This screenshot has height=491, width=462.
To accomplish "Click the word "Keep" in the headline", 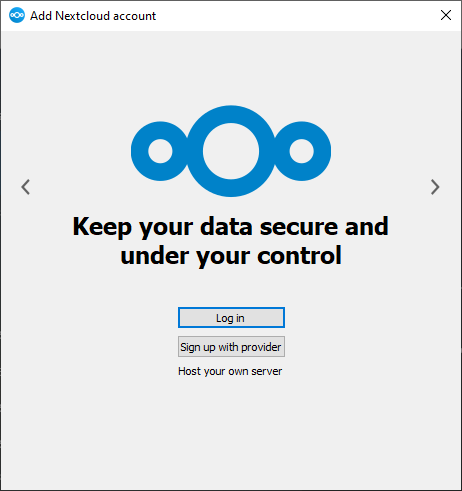I will click(x=102, y=227).
